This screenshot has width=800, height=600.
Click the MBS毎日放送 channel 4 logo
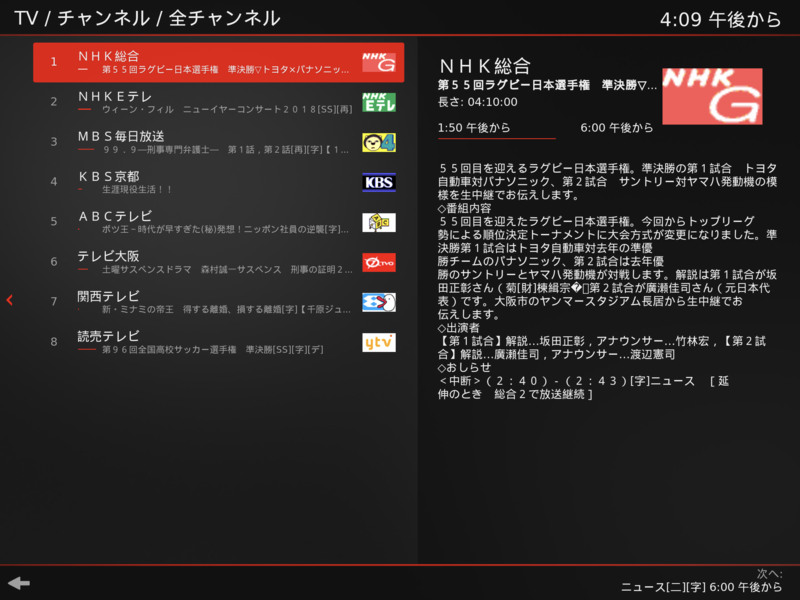tap(379, 142)
